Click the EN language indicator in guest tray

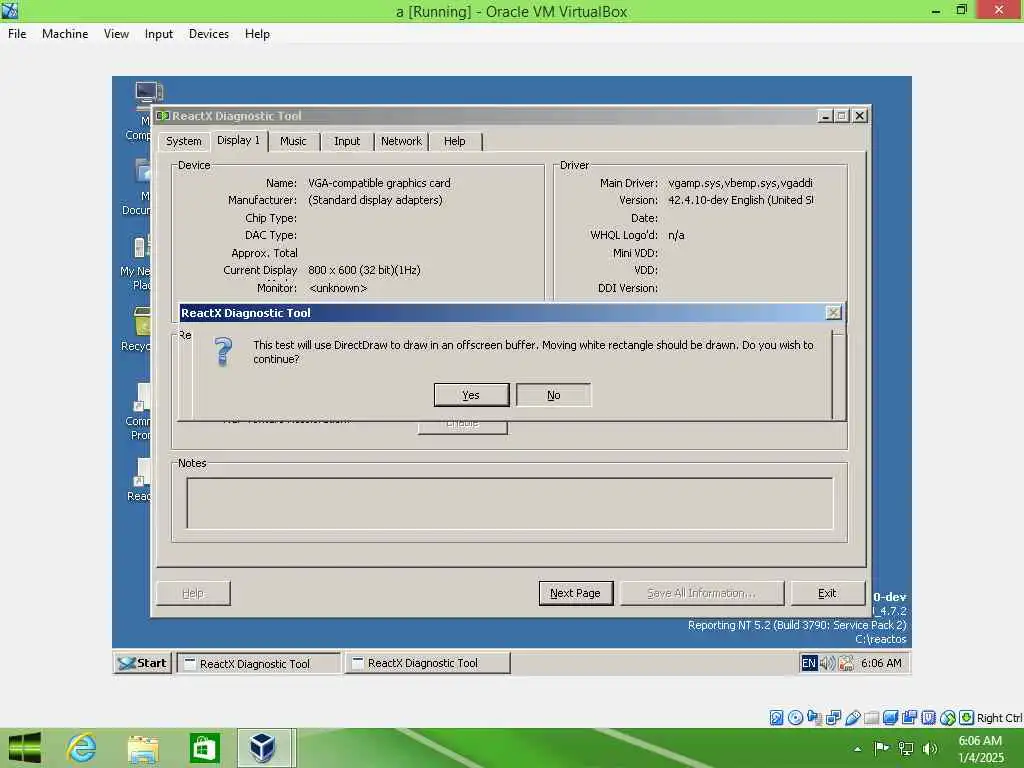click(x=808, y=663)
